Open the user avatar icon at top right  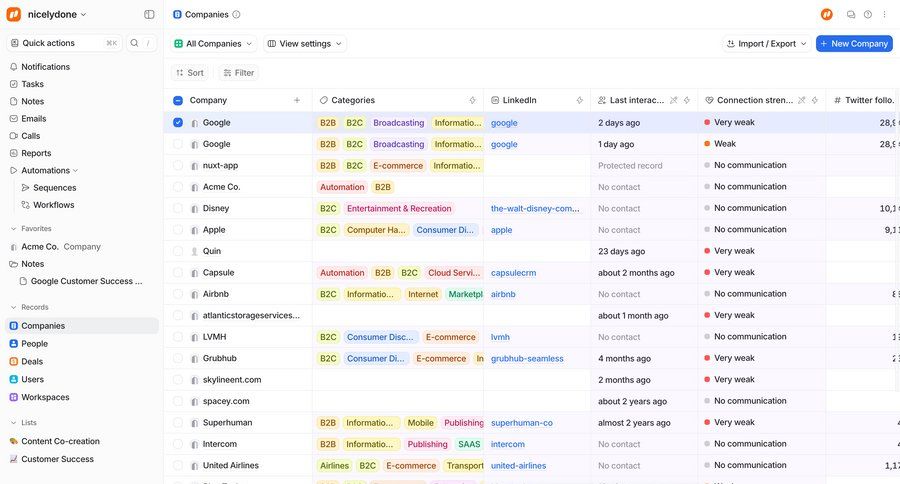827,14
